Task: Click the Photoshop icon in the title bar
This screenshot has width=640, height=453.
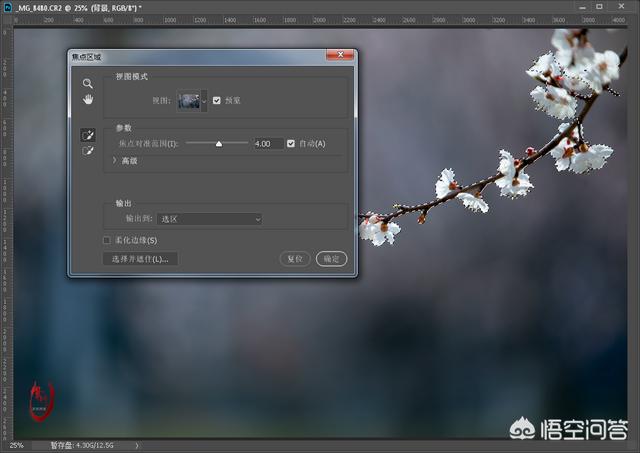Action: point(8,6)
